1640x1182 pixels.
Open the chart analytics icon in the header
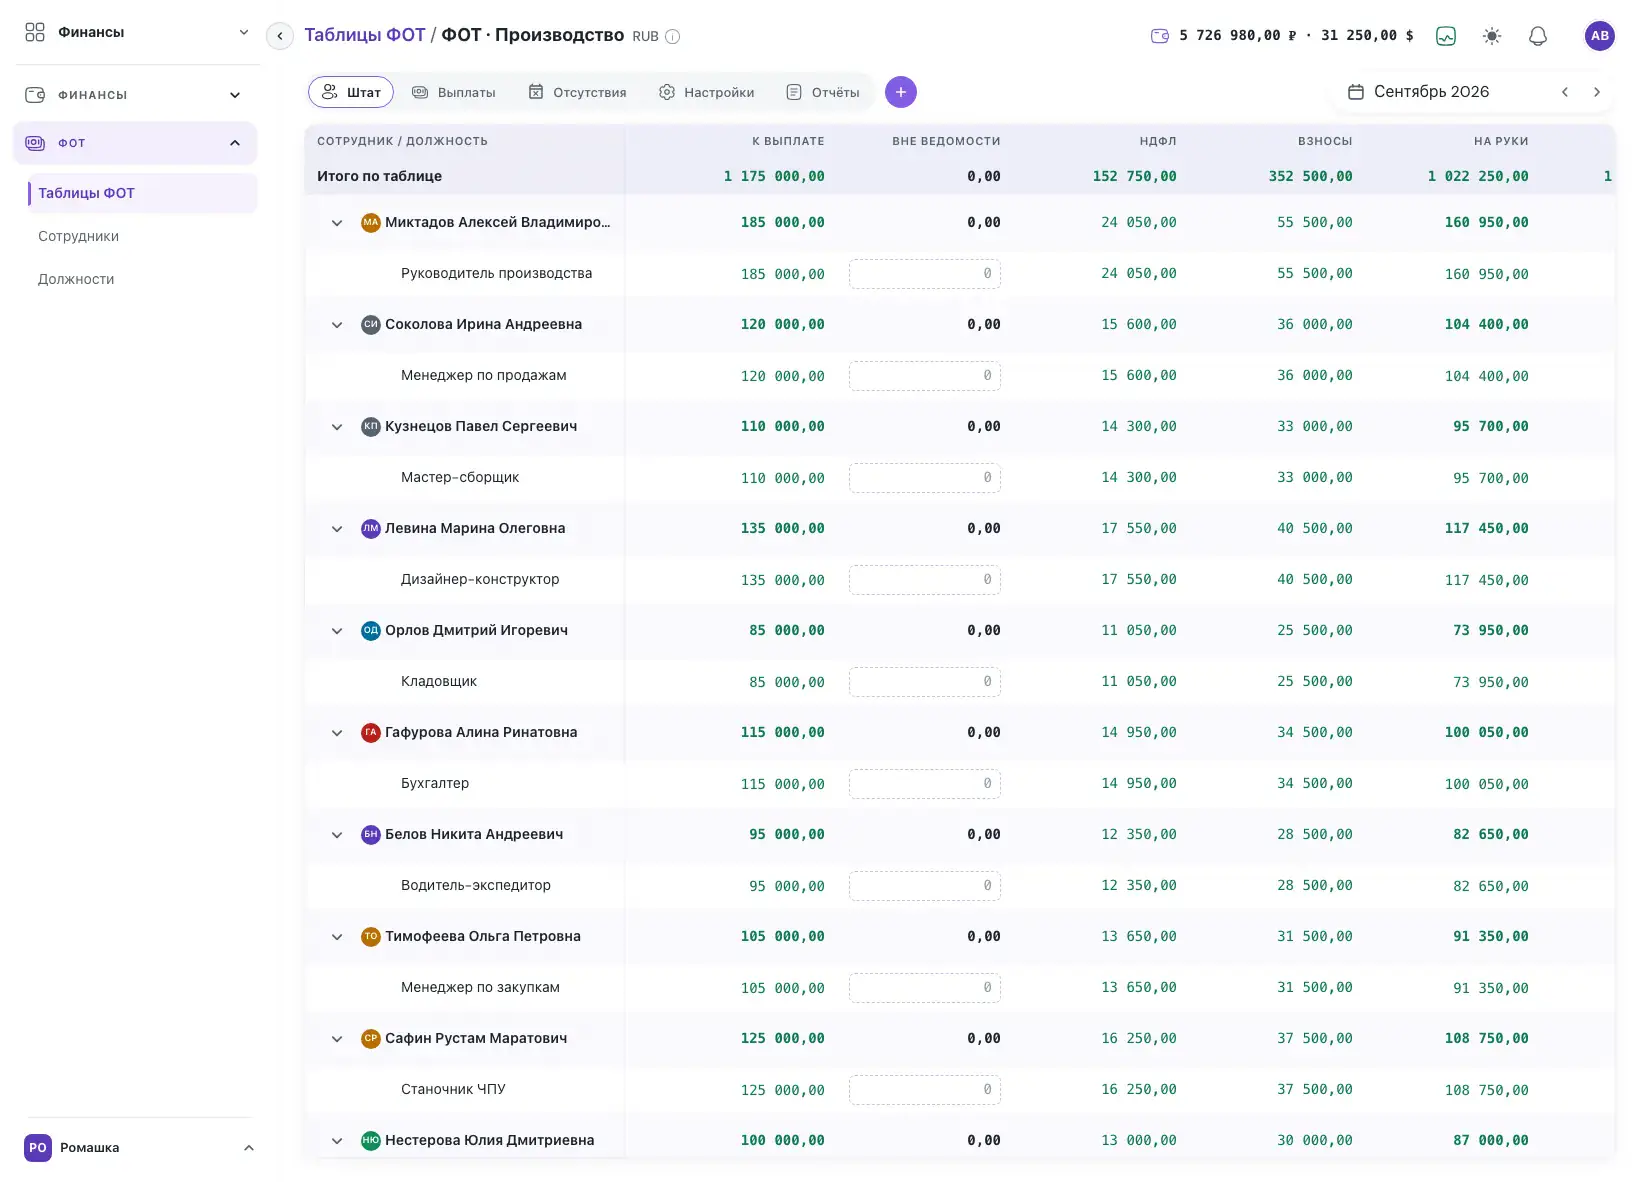[x=1446, y=36]
